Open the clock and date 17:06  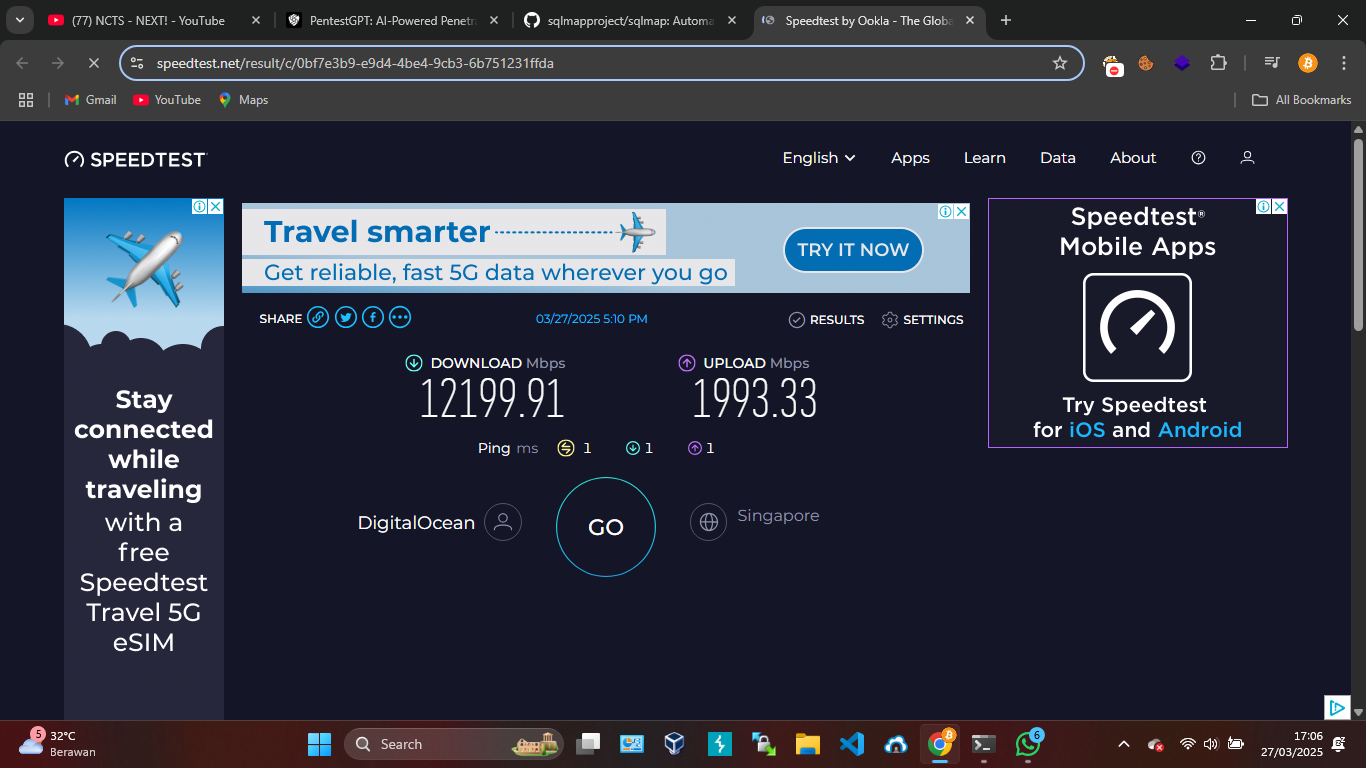[1292, 744]
